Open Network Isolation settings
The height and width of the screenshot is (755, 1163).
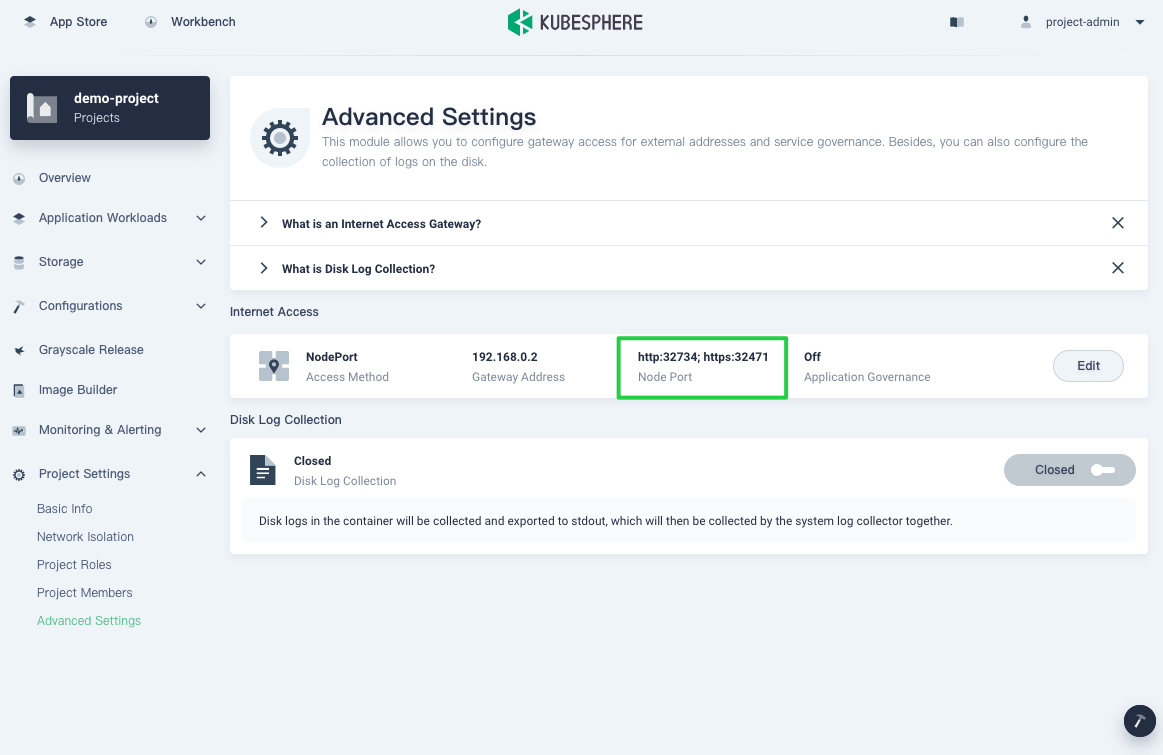(85, 537)
